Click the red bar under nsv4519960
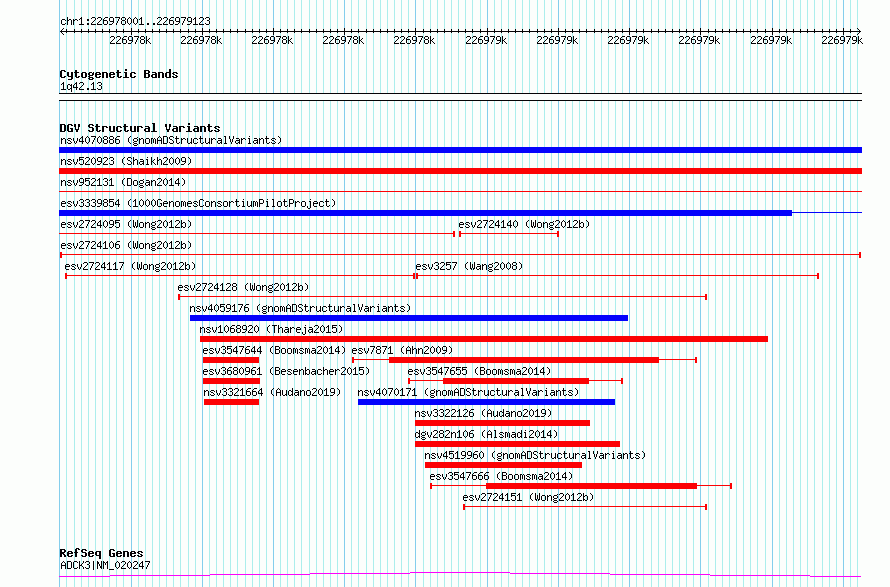This screenshot has height=587, width=890. tap(503, 465)
